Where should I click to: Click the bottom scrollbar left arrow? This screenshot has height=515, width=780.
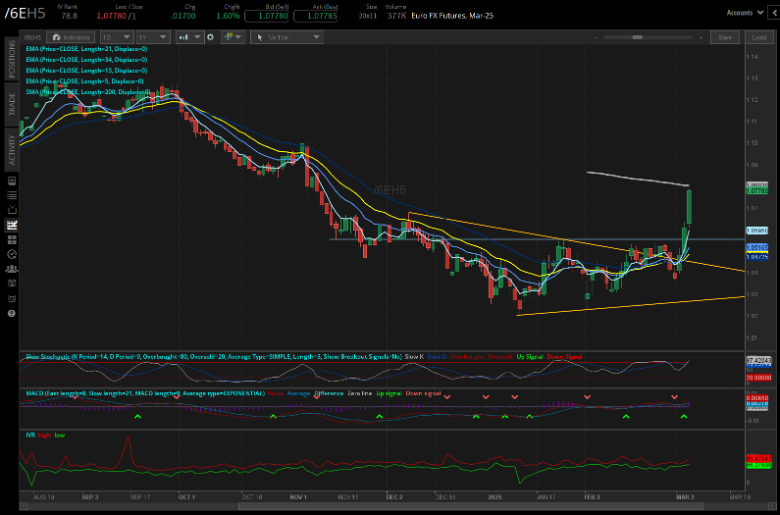point(23,507)
